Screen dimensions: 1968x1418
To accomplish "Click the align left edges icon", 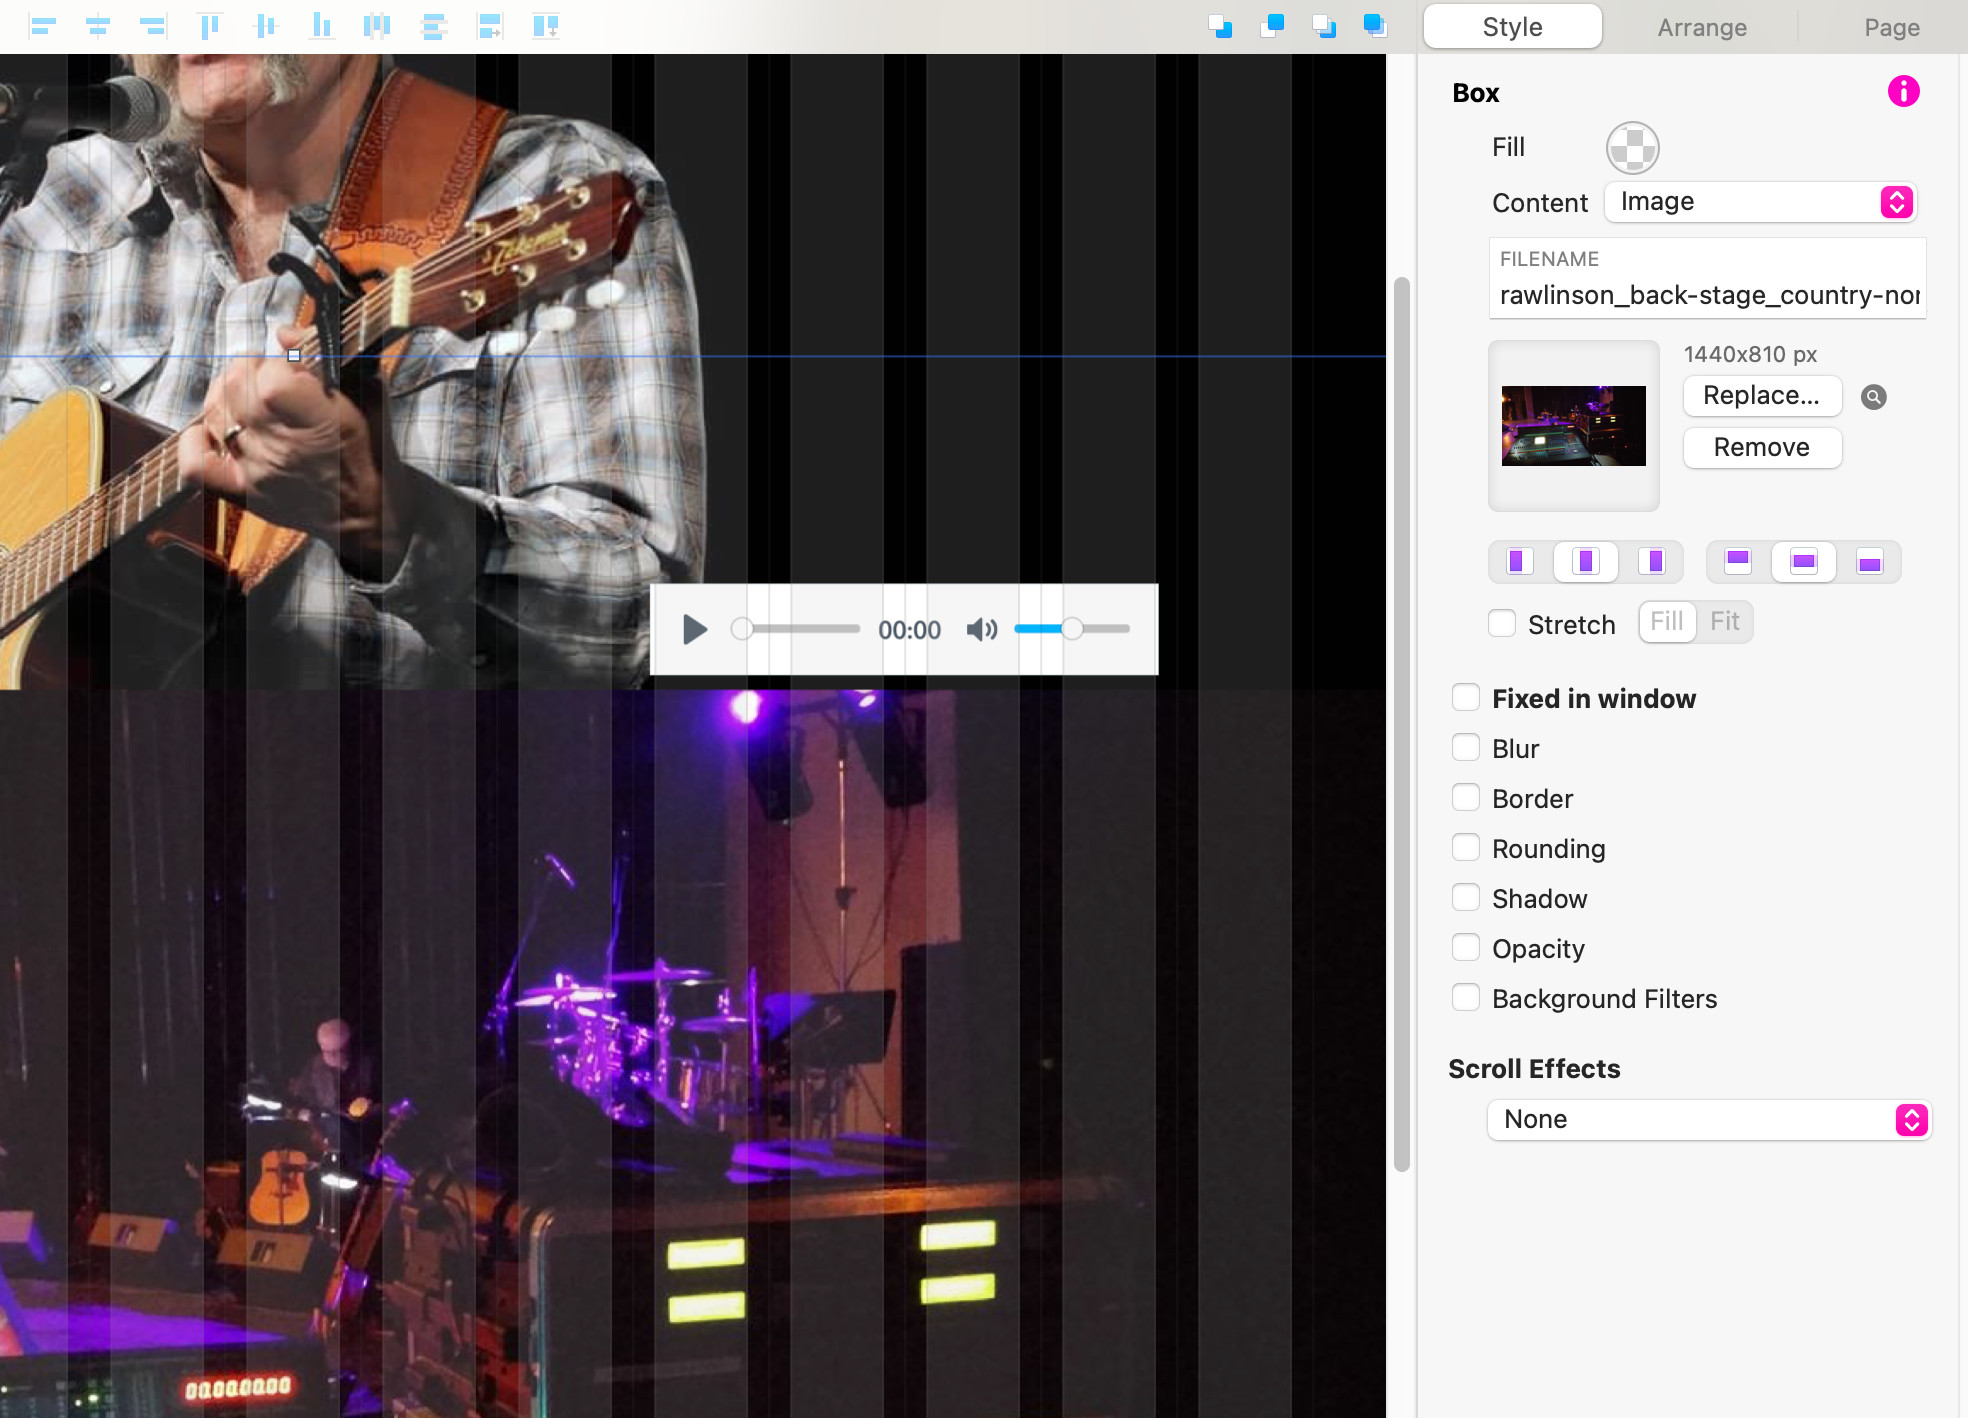I will click(42, 26).
